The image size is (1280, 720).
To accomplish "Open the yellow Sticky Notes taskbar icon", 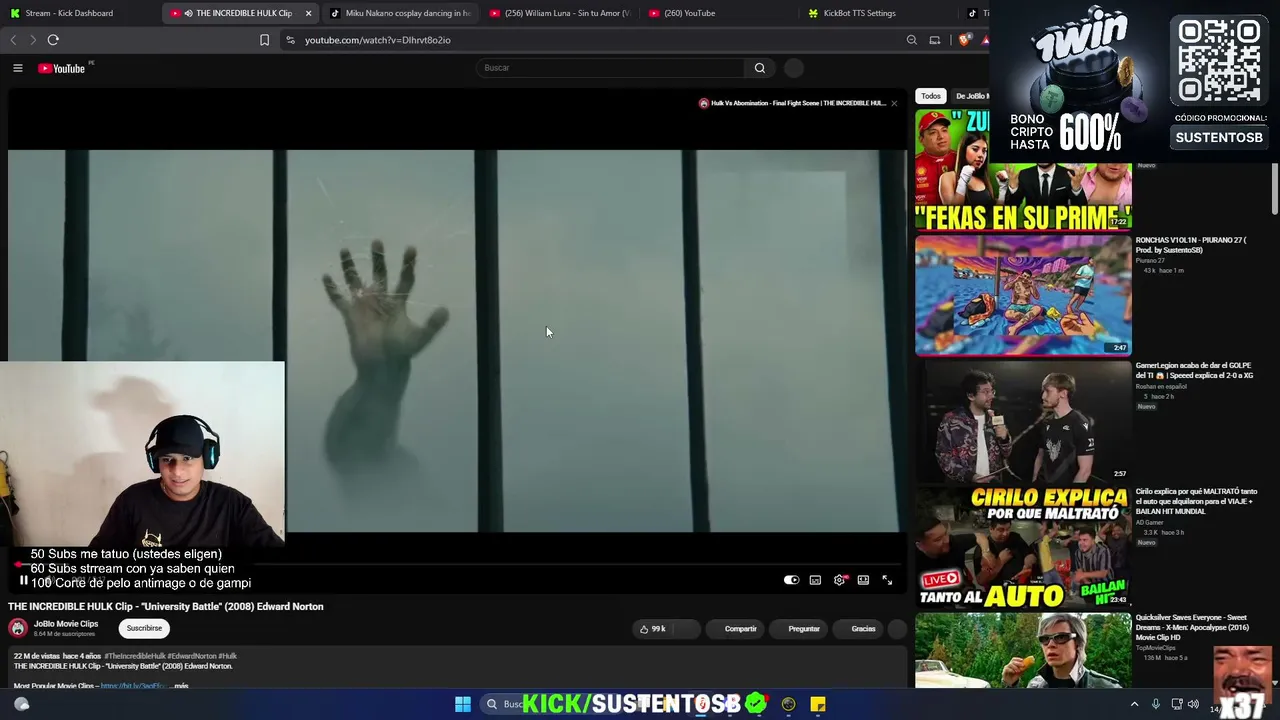I will pyautogui.click(x=818, y=704).
